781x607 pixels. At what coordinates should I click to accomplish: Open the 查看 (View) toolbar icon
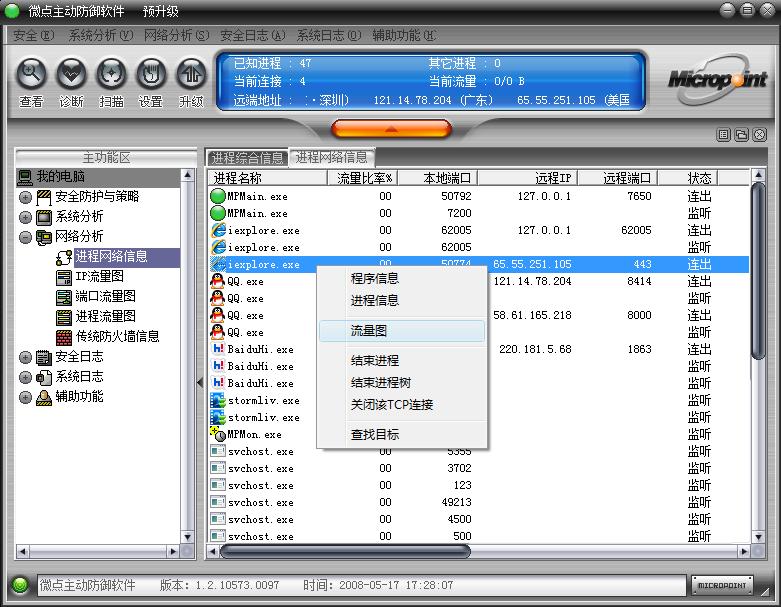pos(31,74)
